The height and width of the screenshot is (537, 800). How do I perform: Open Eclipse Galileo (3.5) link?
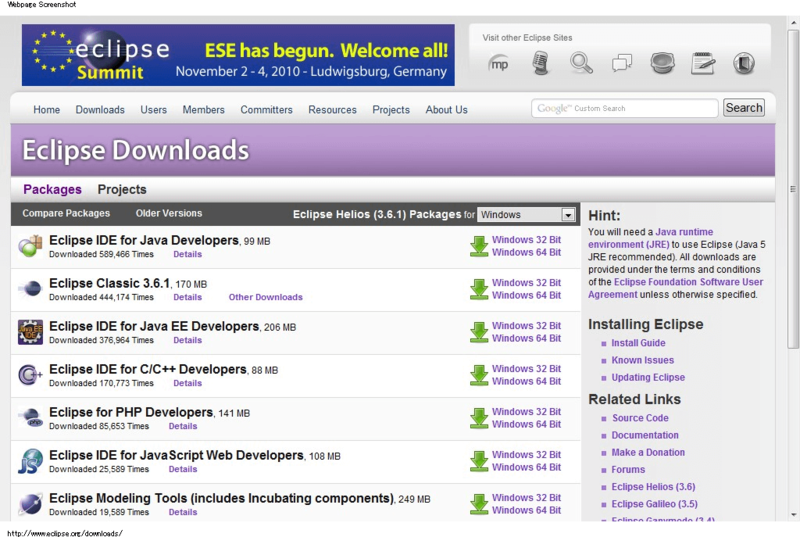(655, 504)
